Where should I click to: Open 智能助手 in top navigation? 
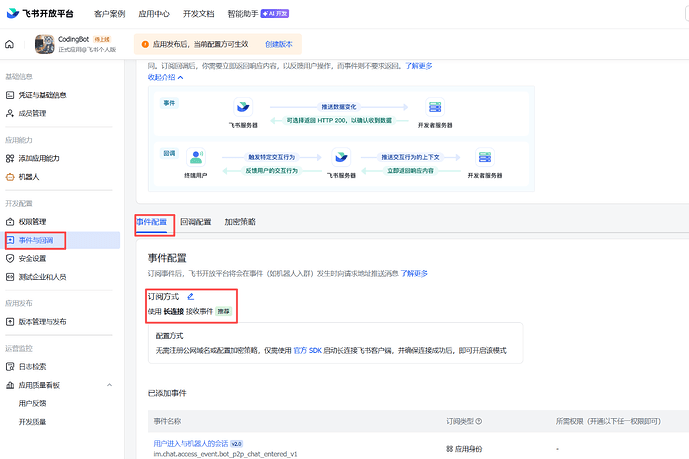[243, 14]
